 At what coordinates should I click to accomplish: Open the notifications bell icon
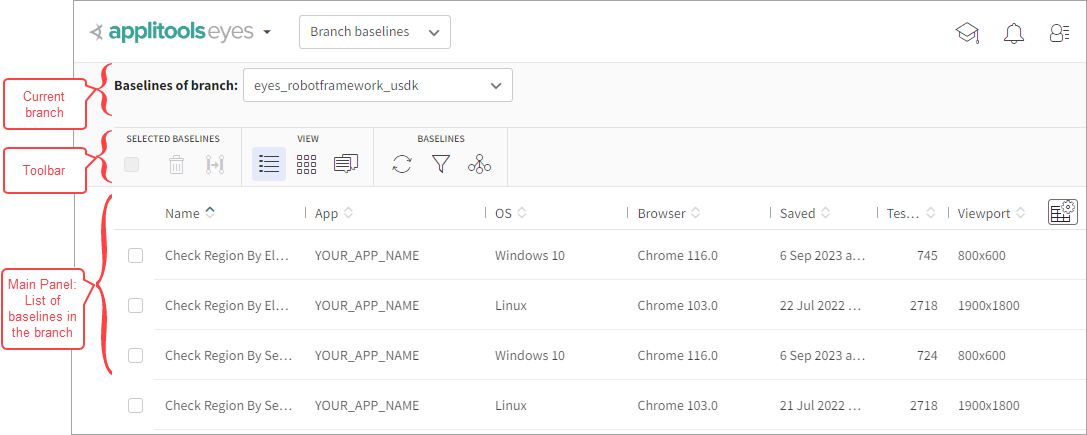click(x=1014, y=33)
